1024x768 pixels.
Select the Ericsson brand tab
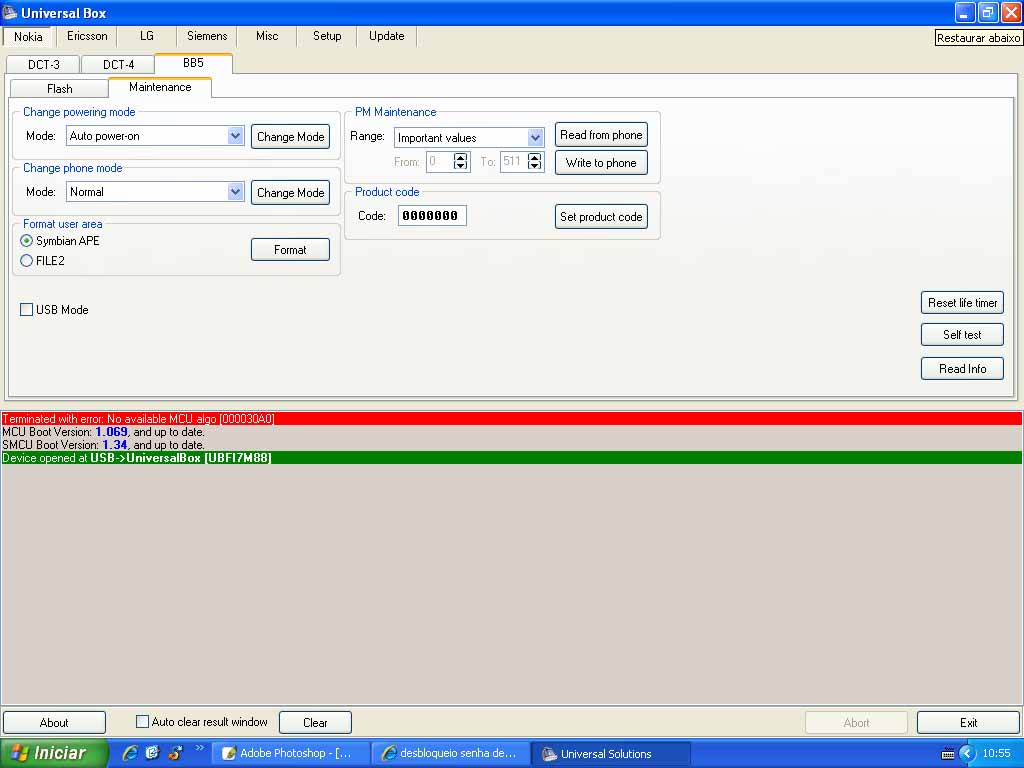click(x=87, y=36)
